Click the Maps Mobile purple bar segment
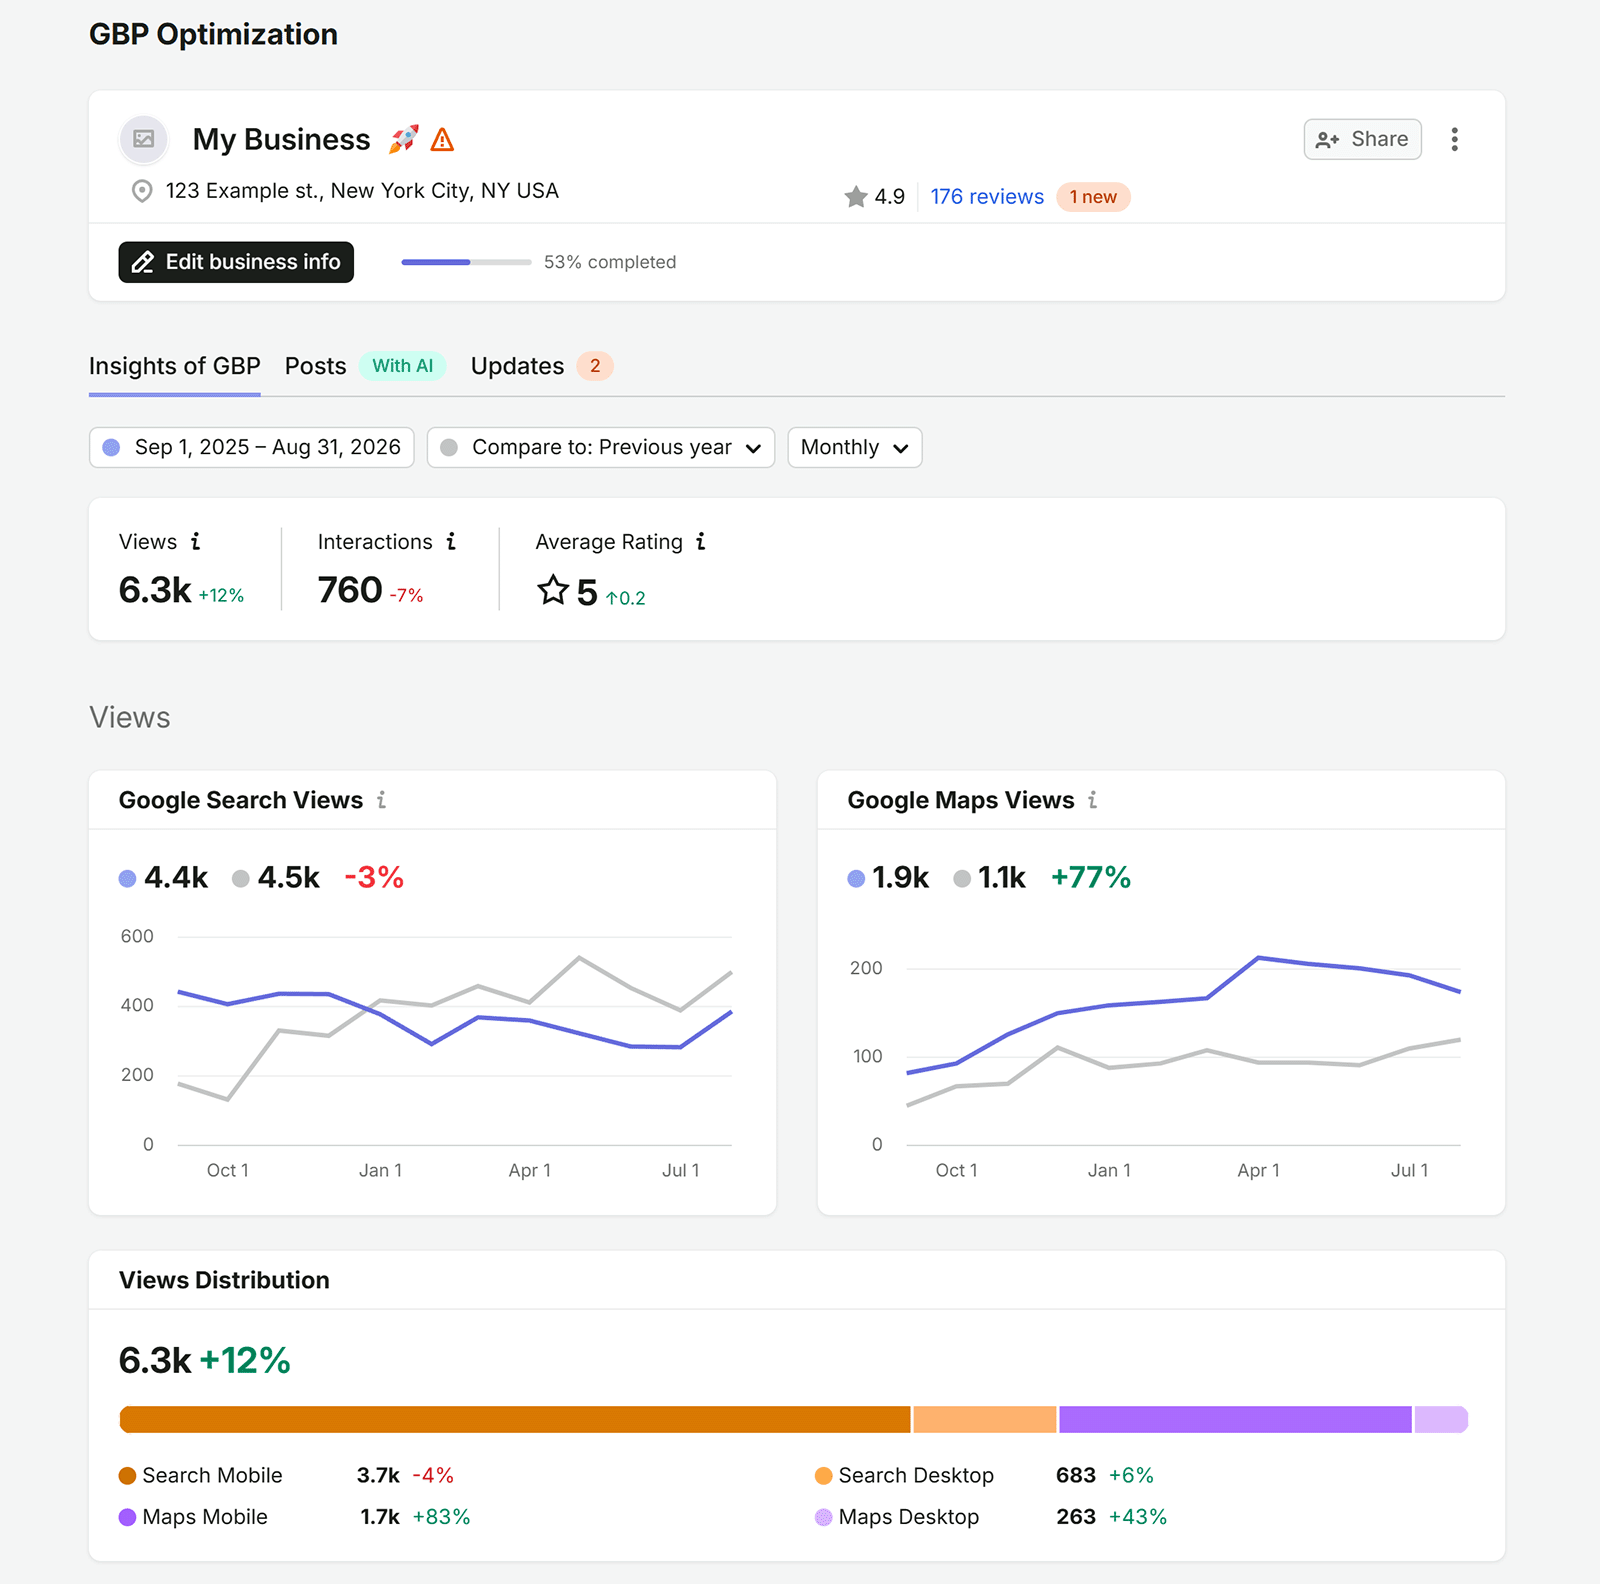Image resolution: width=1600 pixels, height=1584 pixels. tap(1235, 1419)
